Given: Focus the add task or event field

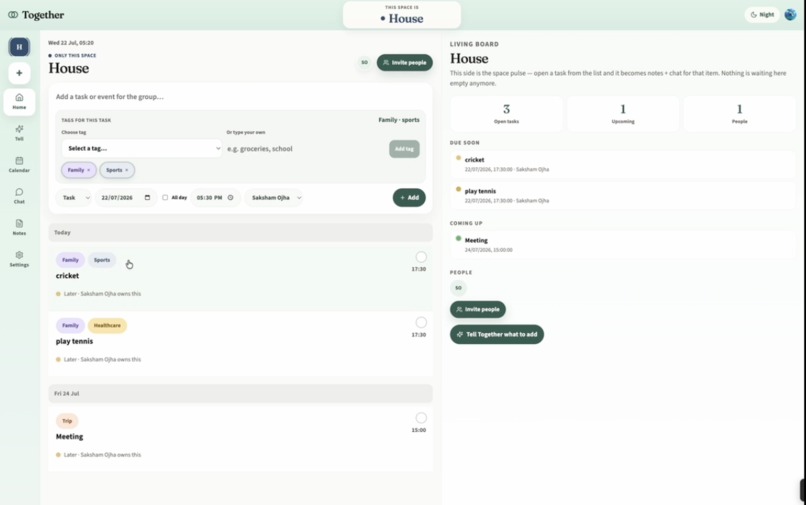Looking at the screenshot, I should pos(240,97).
